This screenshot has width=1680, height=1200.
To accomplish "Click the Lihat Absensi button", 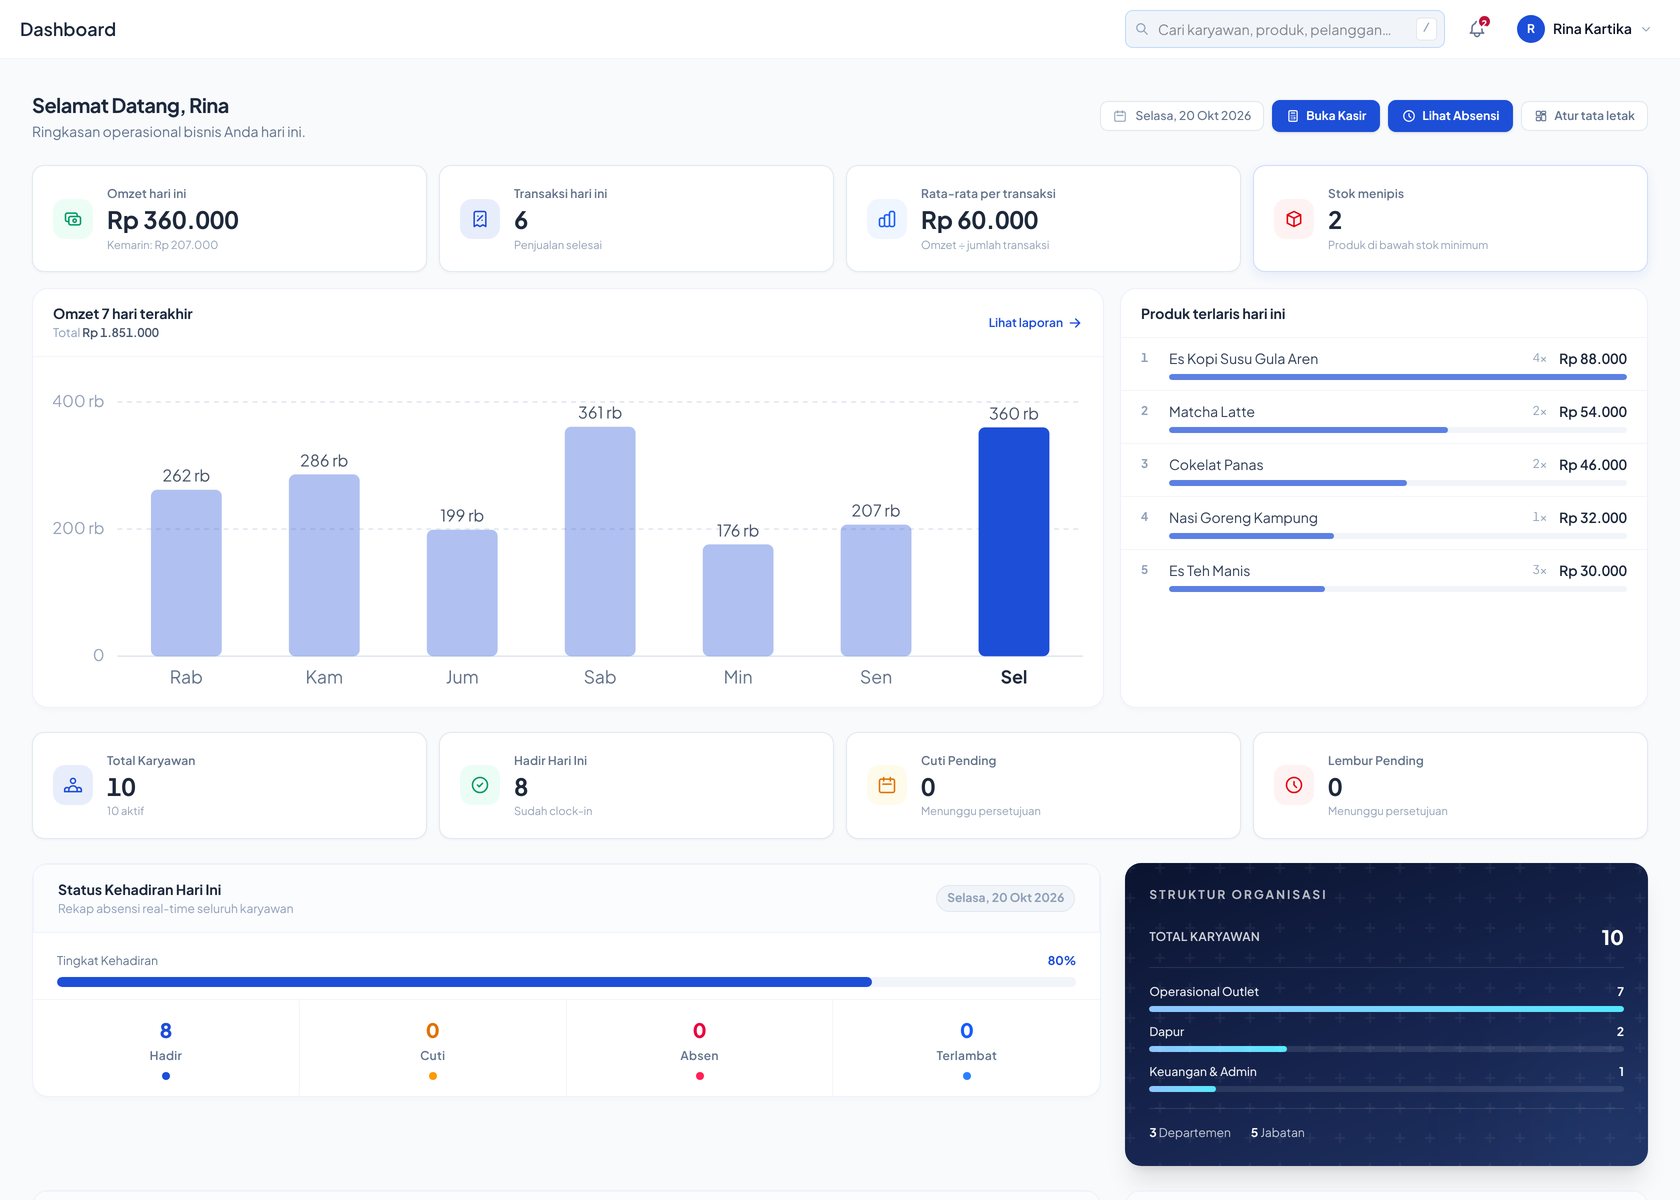I will pos(1450,116).
